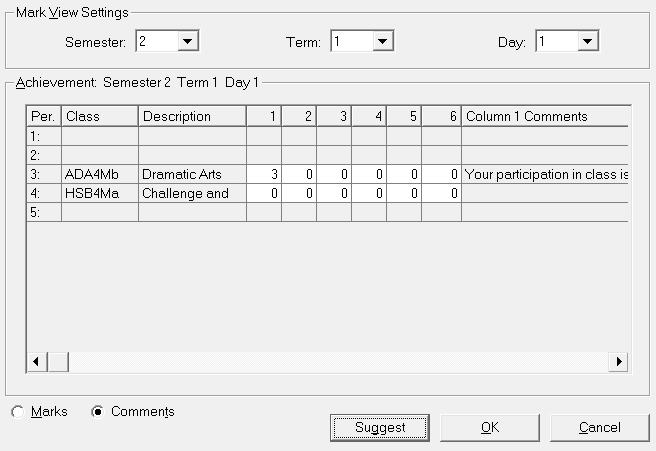Open the Term dropdown

[x=383, y=41]
